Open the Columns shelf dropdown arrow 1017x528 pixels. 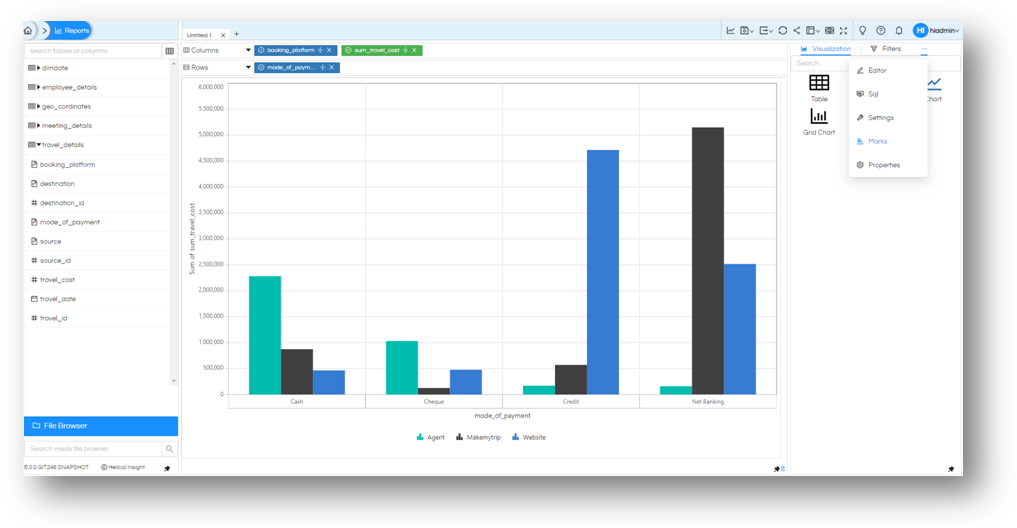[248, 50]
